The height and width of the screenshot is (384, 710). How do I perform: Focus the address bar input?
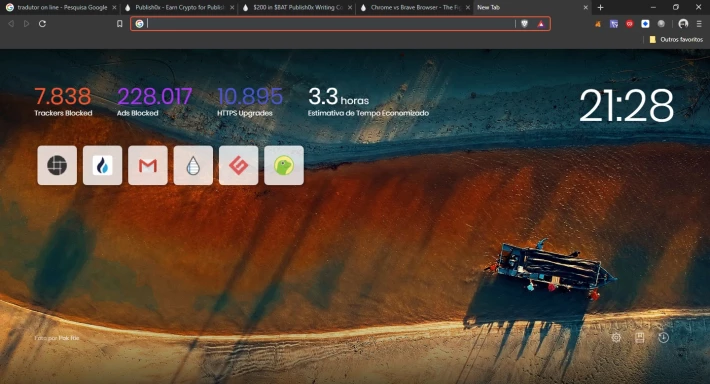[x=331, y=24]
